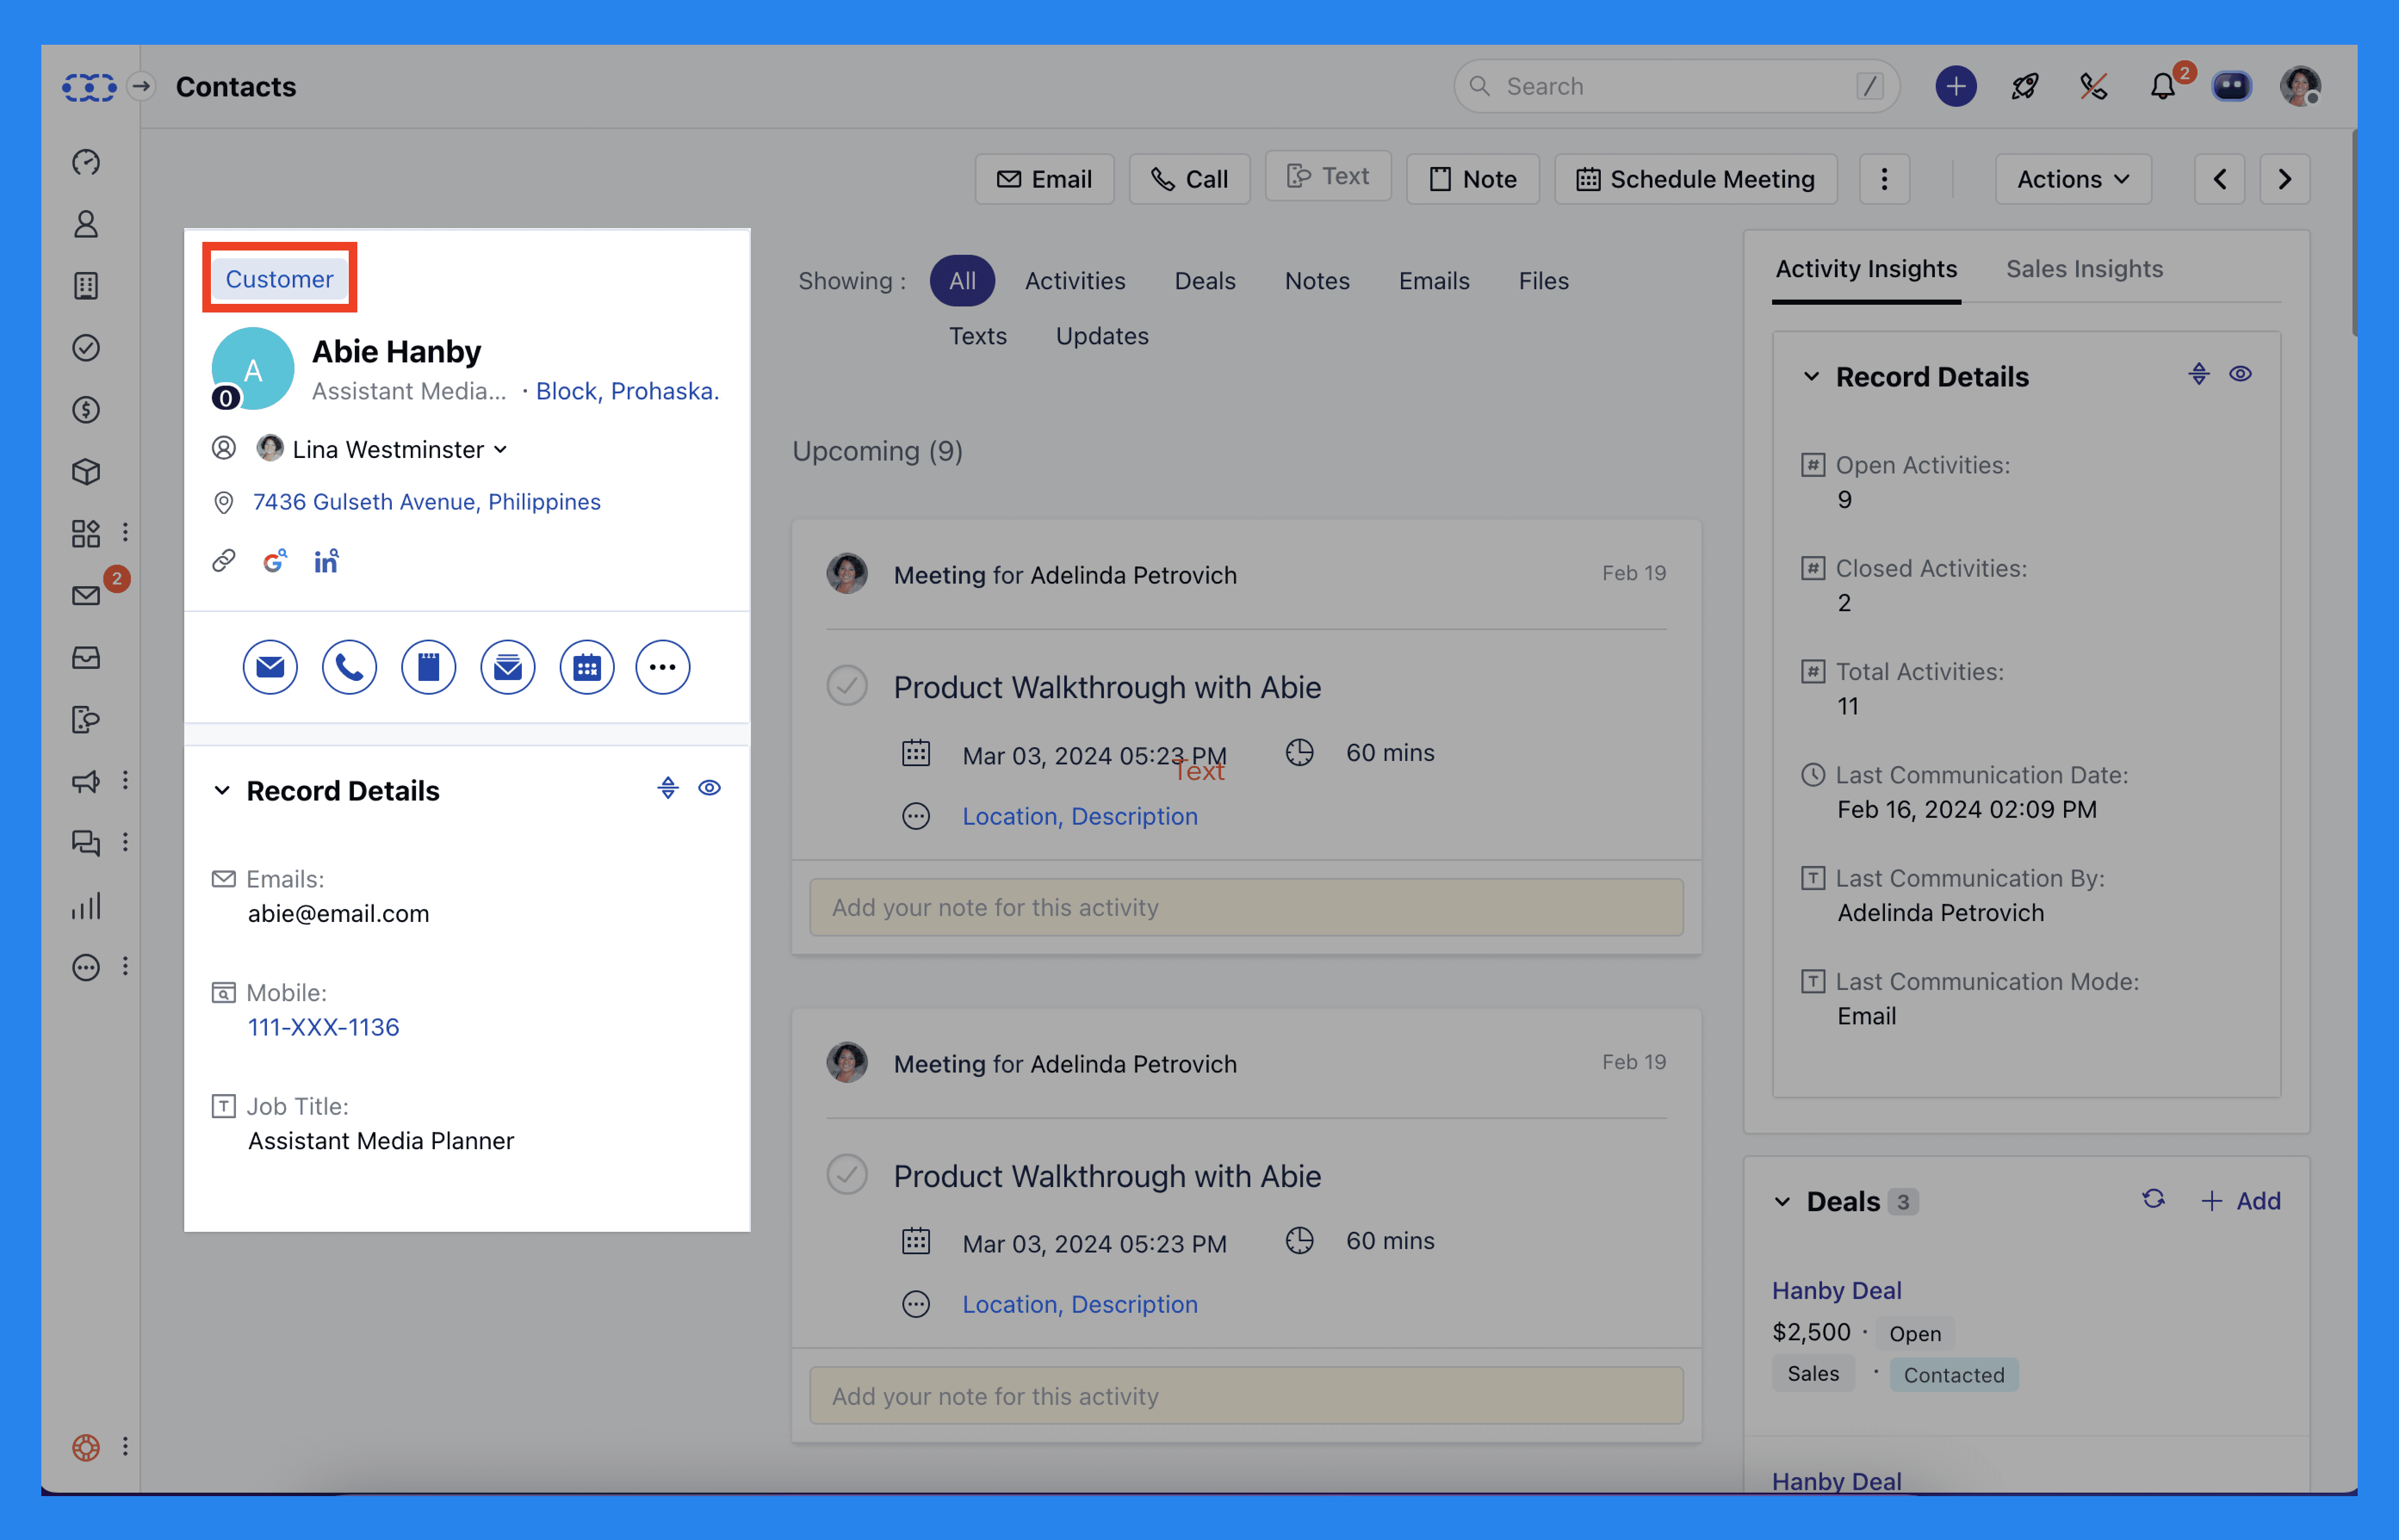The width and height of the screenshot is (2399, 1540).
Task: Open the Actions dropdown
Action: pyautogui.click(x=2072, y=179)
